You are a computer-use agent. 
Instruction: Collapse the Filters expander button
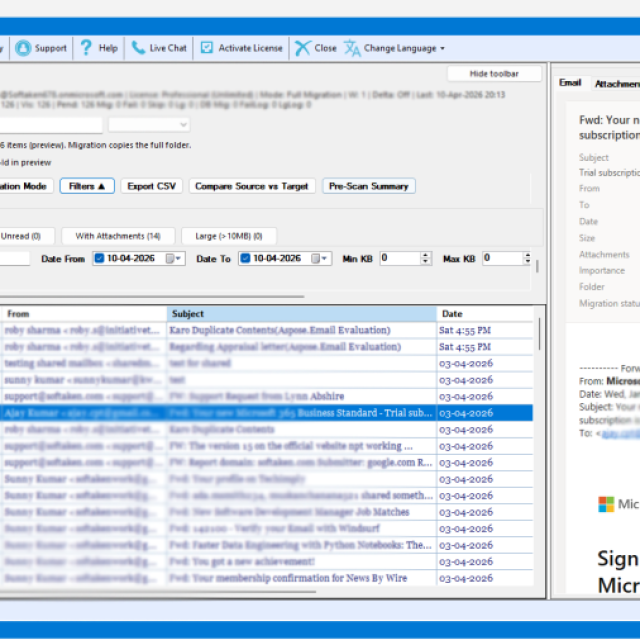86,186
